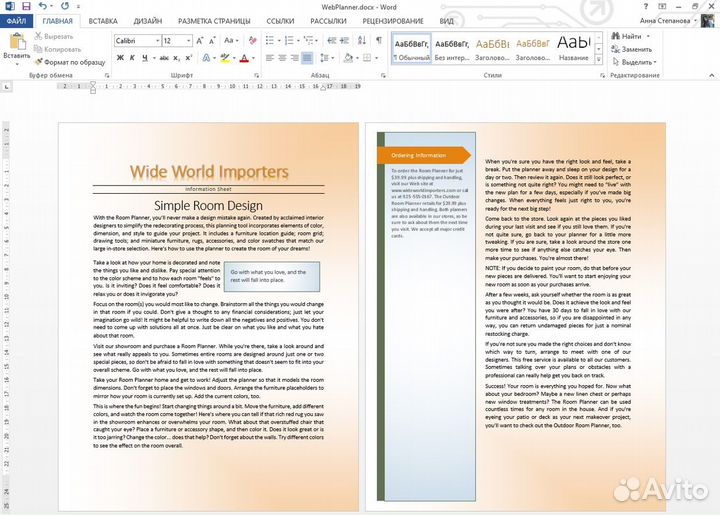This screenshot has width=720, height=515.
Task: Apply a numbered list
Action: click(289, 41)
